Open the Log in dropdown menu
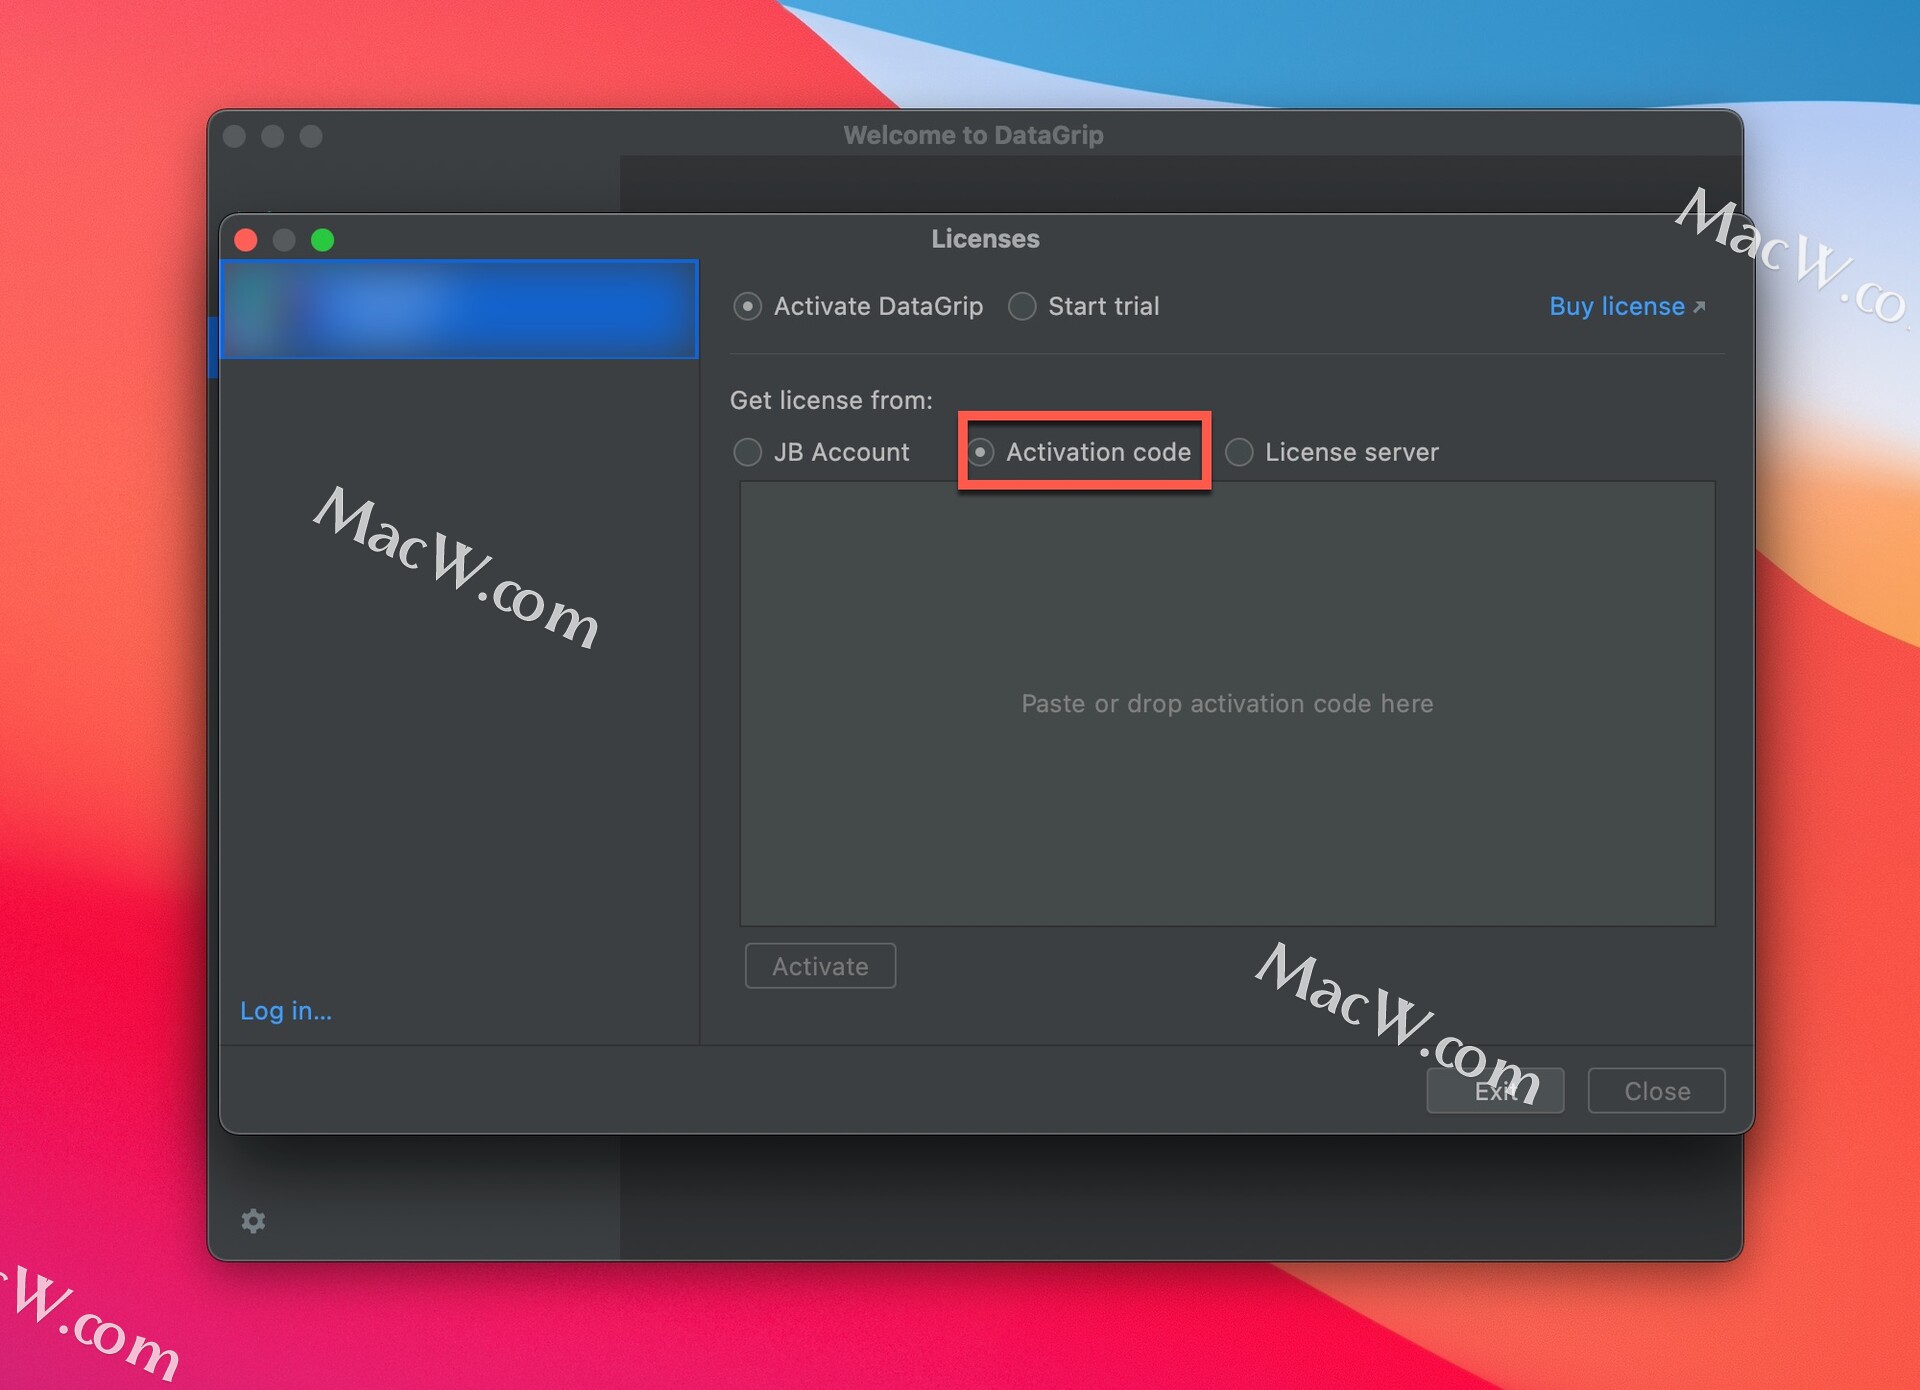Viewport: 1920px width, 1390px height. tap(286, 1011)
